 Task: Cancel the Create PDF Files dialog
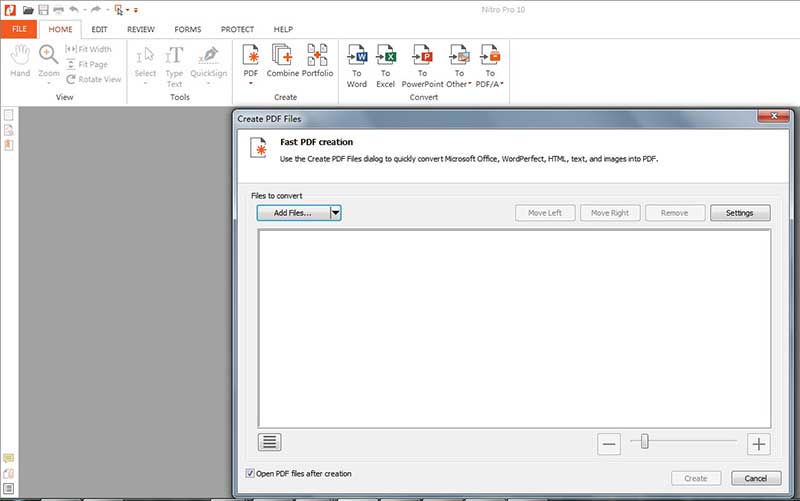click(756, 478)
